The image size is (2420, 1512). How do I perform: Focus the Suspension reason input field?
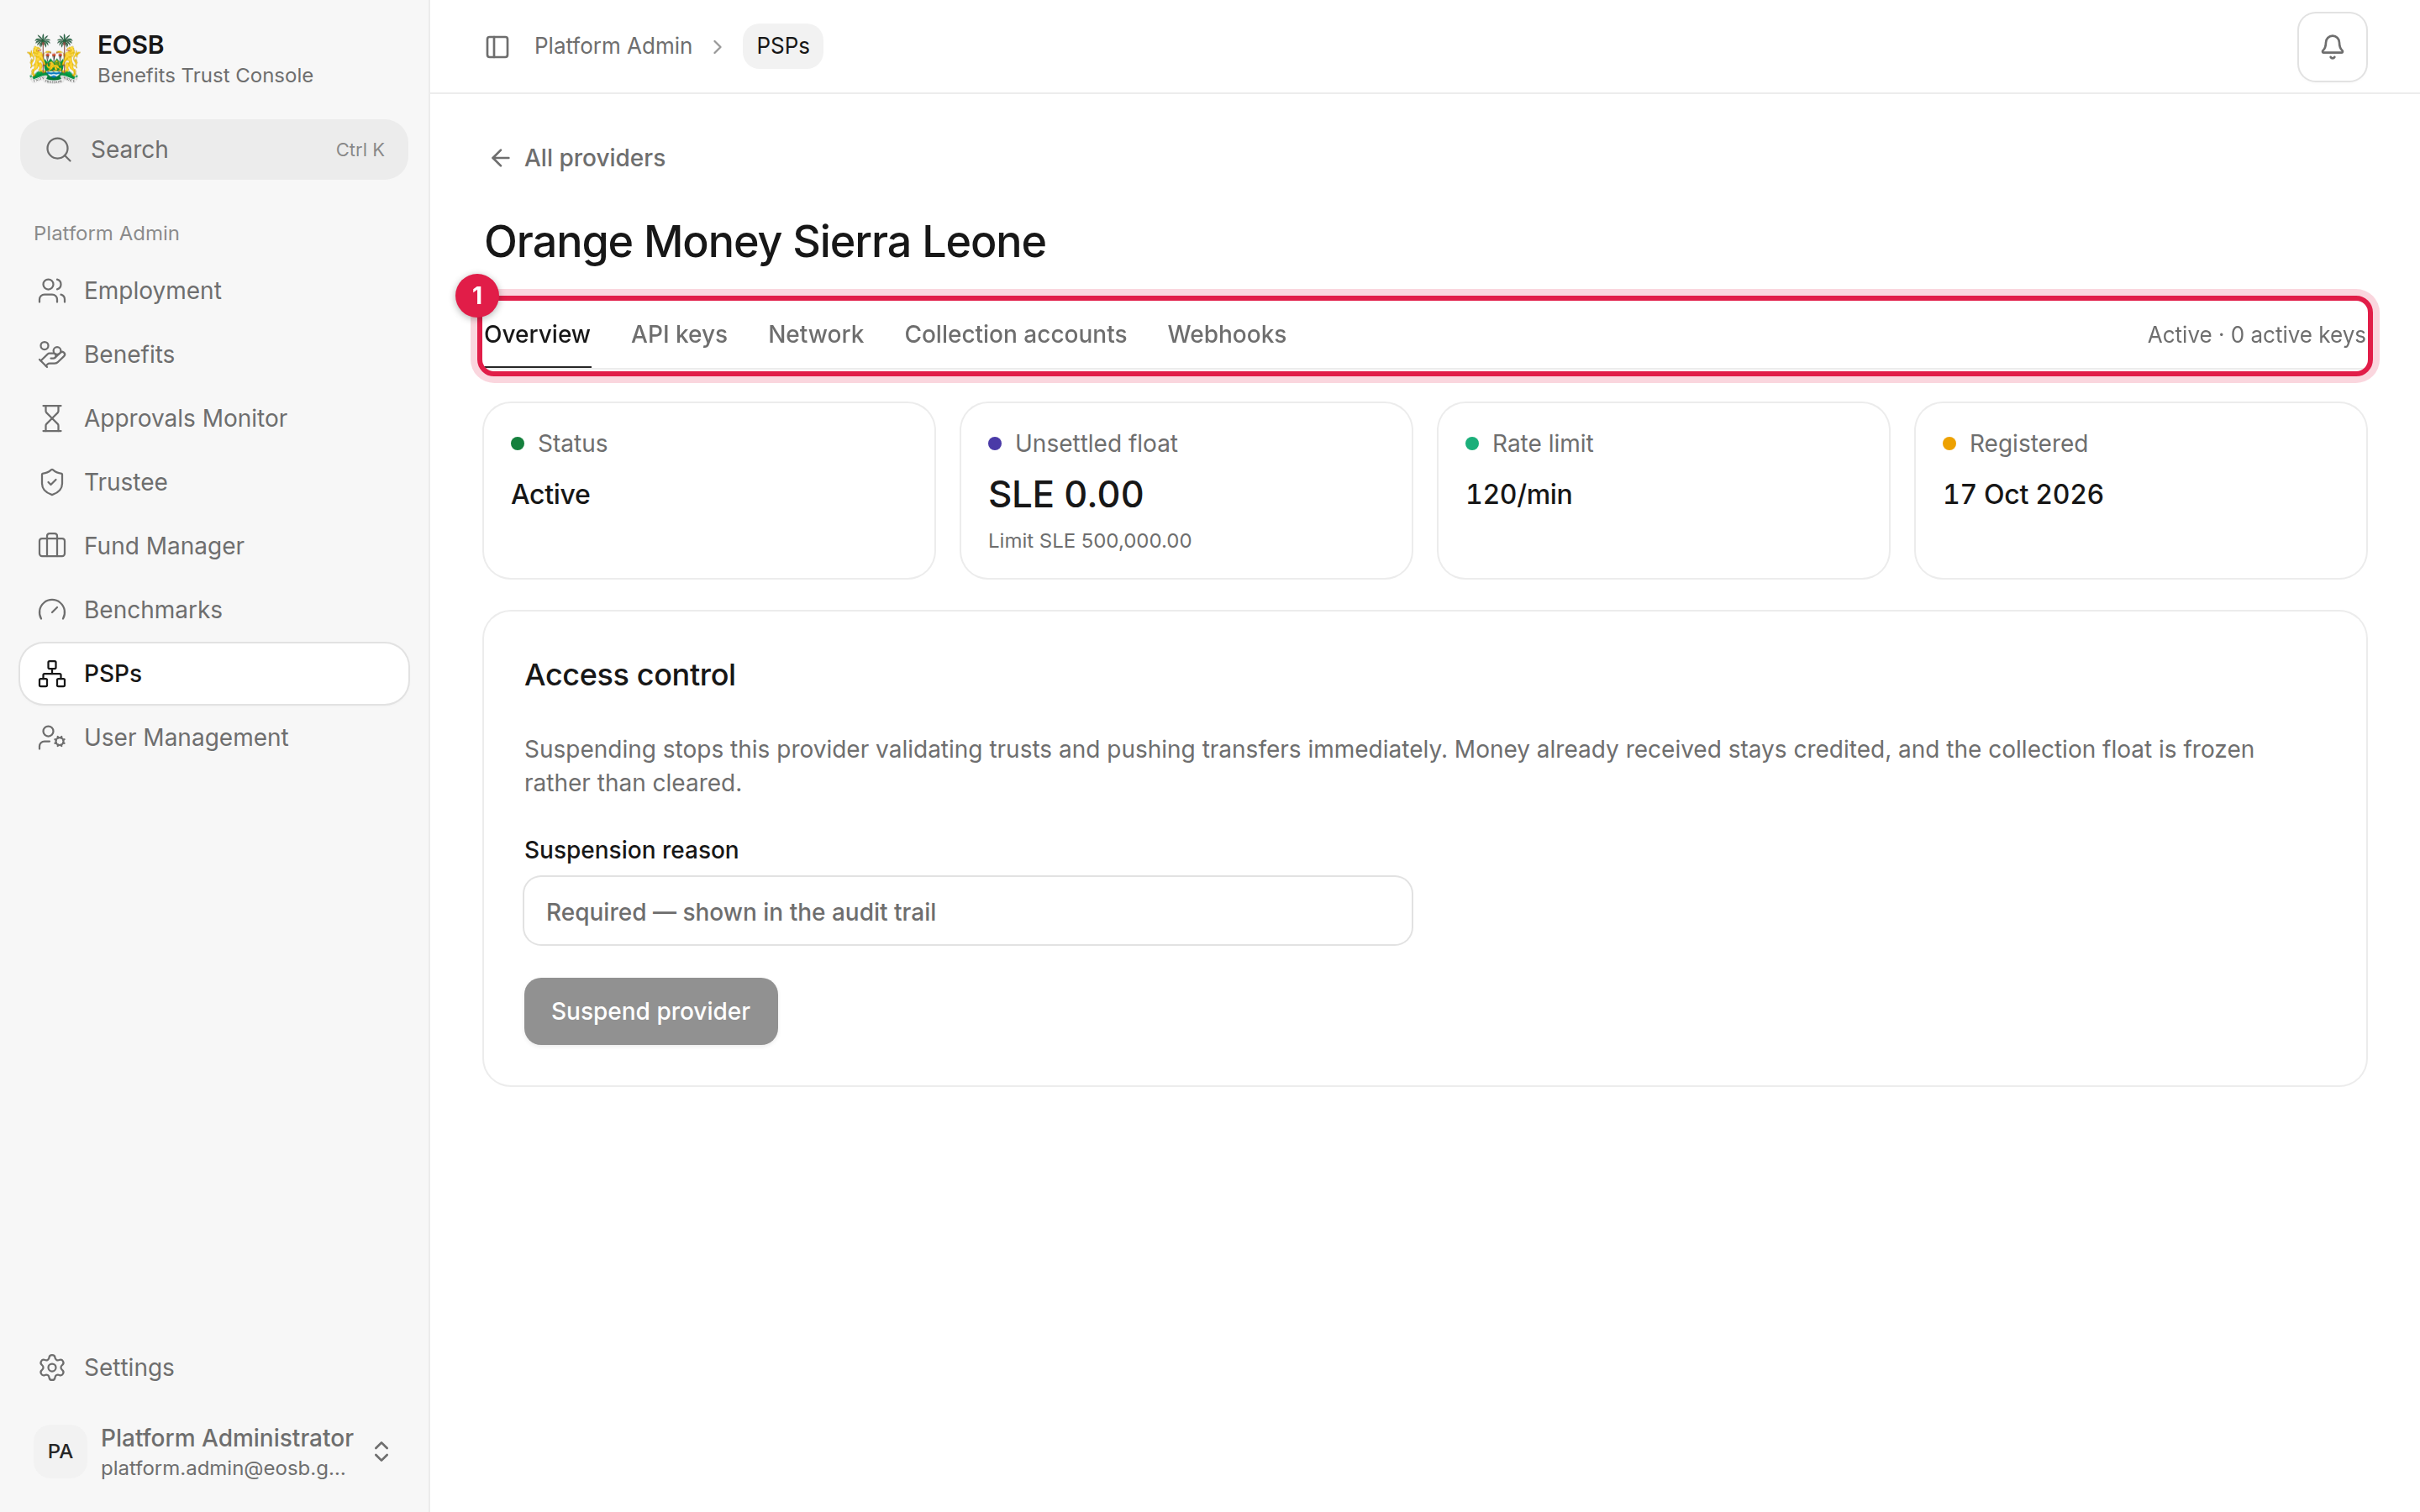[967, 911]
